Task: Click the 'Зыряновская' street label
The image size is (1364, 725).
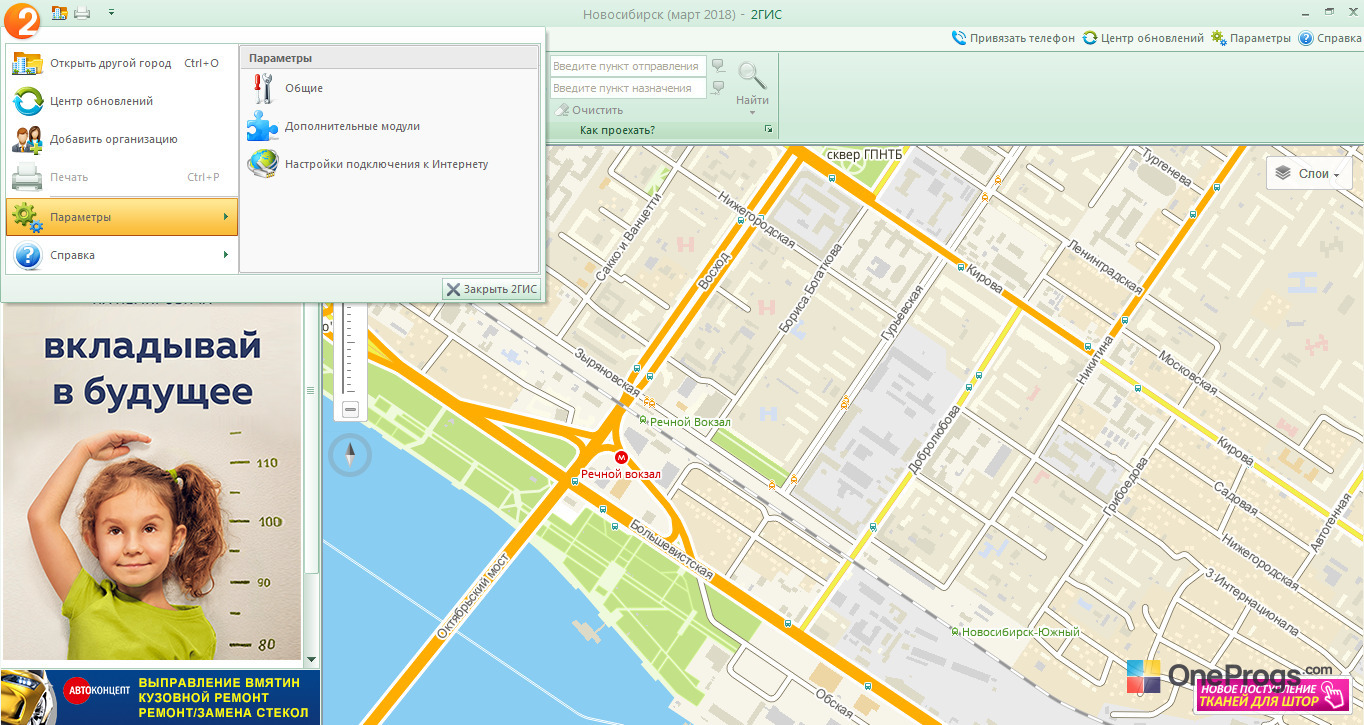Action: [x=607, y=372]
